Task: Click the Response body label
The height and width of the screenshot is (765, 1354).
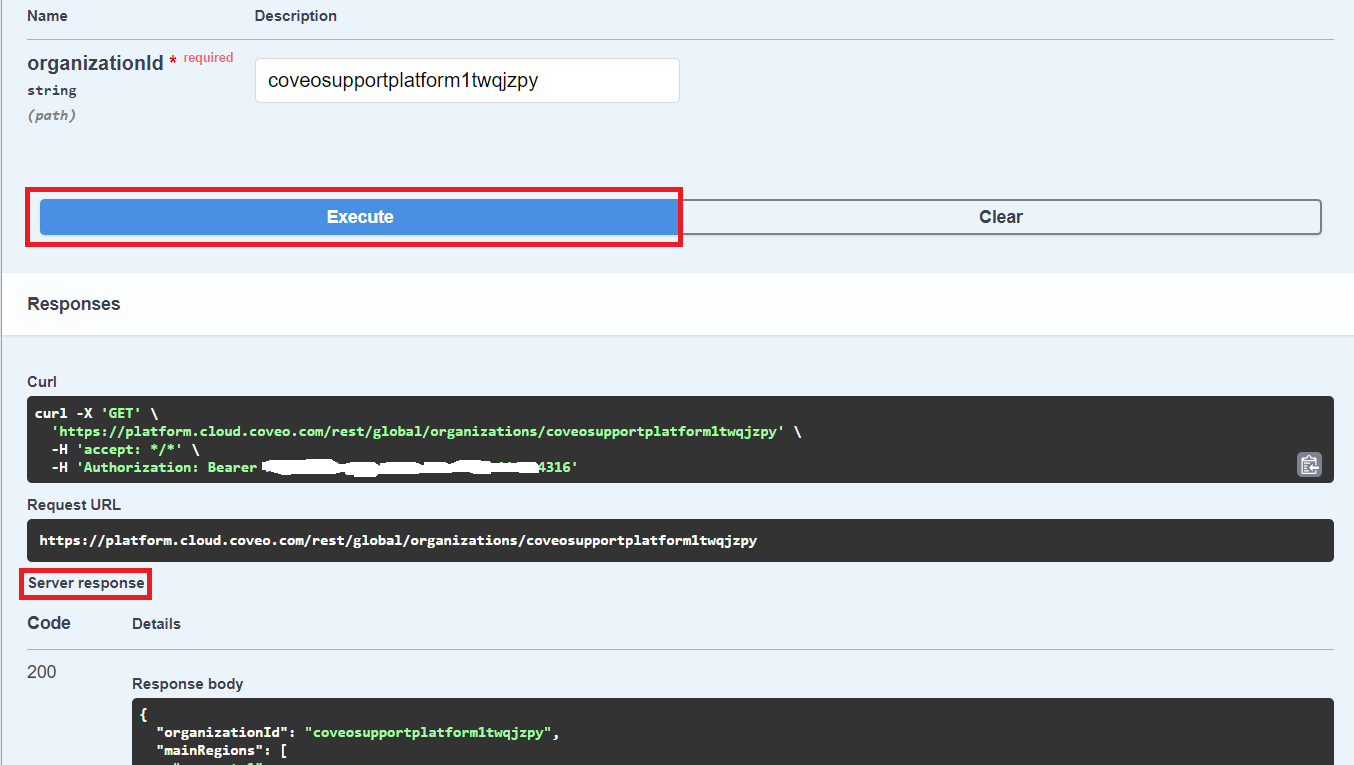Action: click(188, 684)
